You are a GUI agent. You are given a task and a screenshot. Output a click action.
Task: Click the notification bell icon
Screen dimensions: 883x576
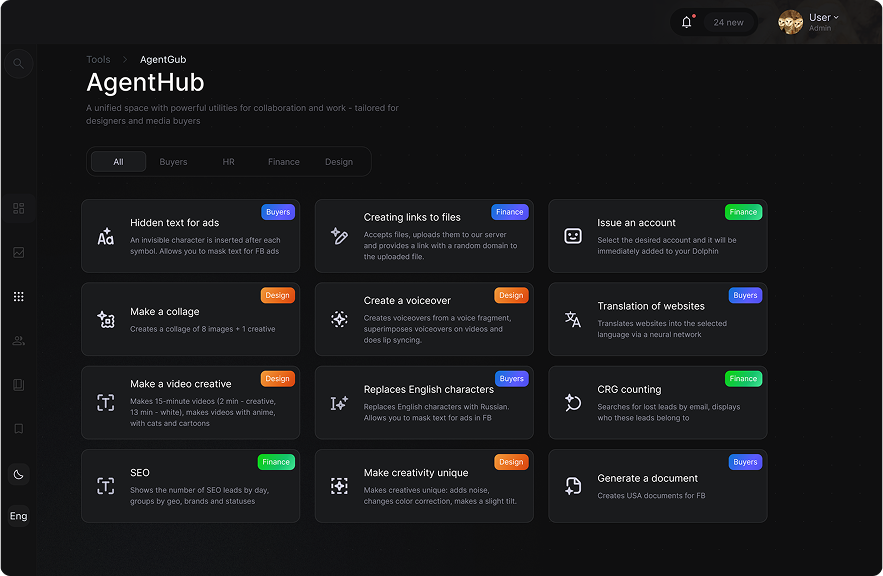[686, 21]
